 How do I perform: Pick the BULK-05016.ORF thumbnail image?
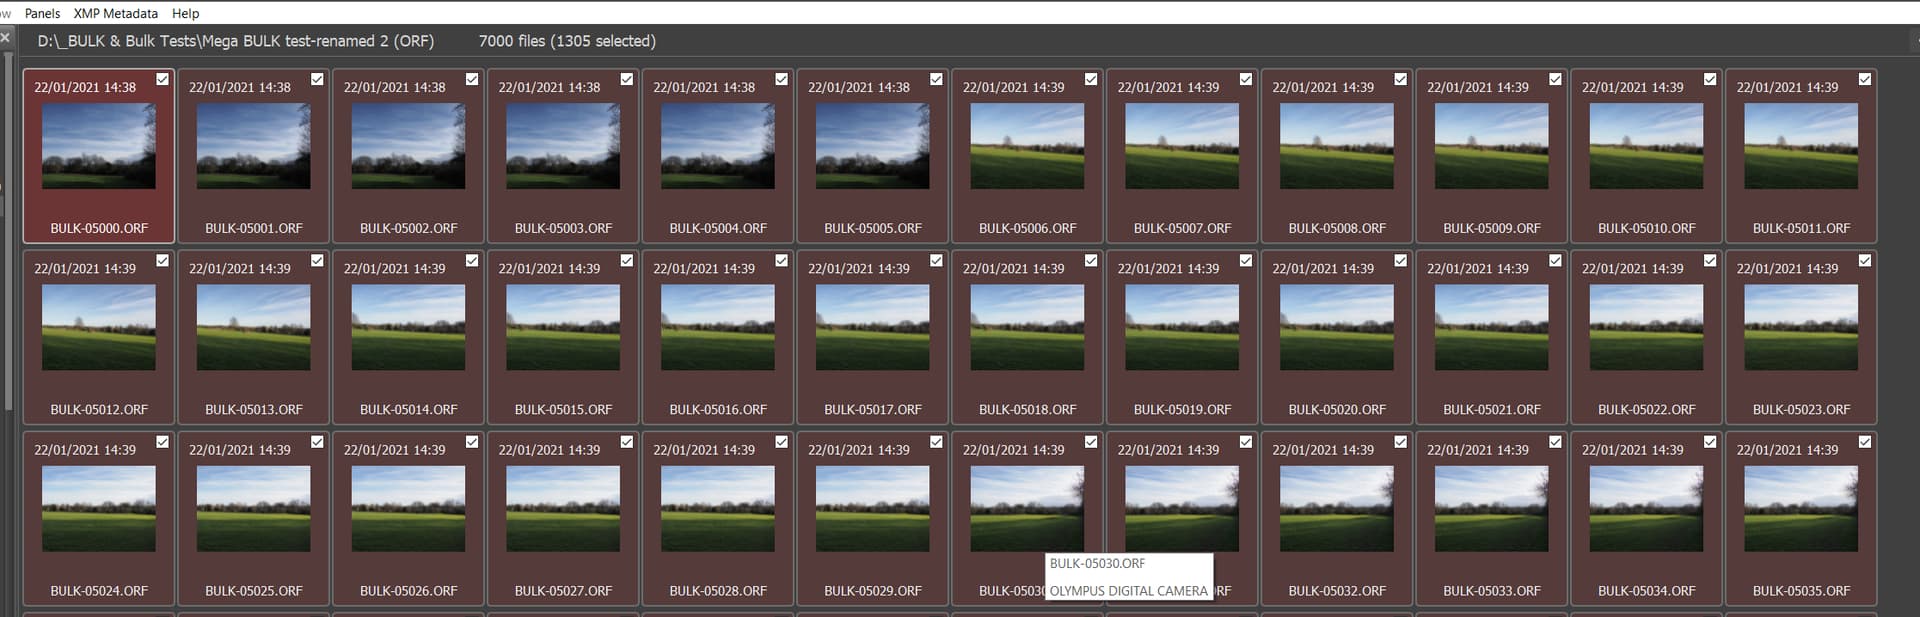click(717, 327)
